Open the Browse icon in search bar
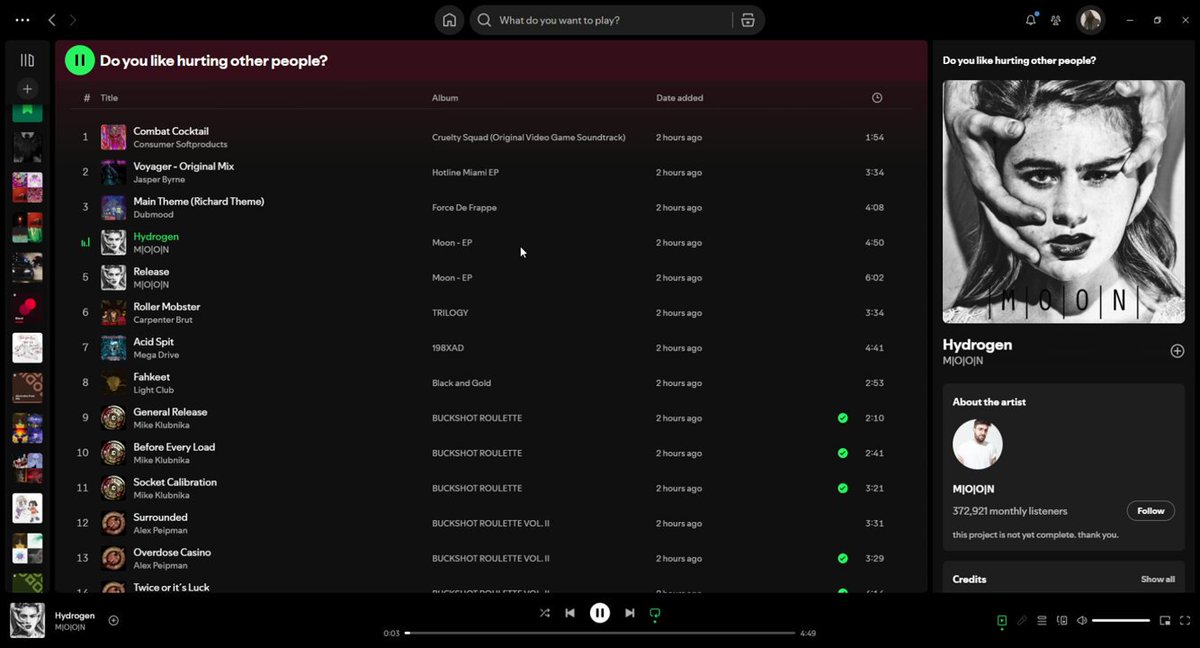Viewport: 1200px width, 648px height. pos(748,20)
